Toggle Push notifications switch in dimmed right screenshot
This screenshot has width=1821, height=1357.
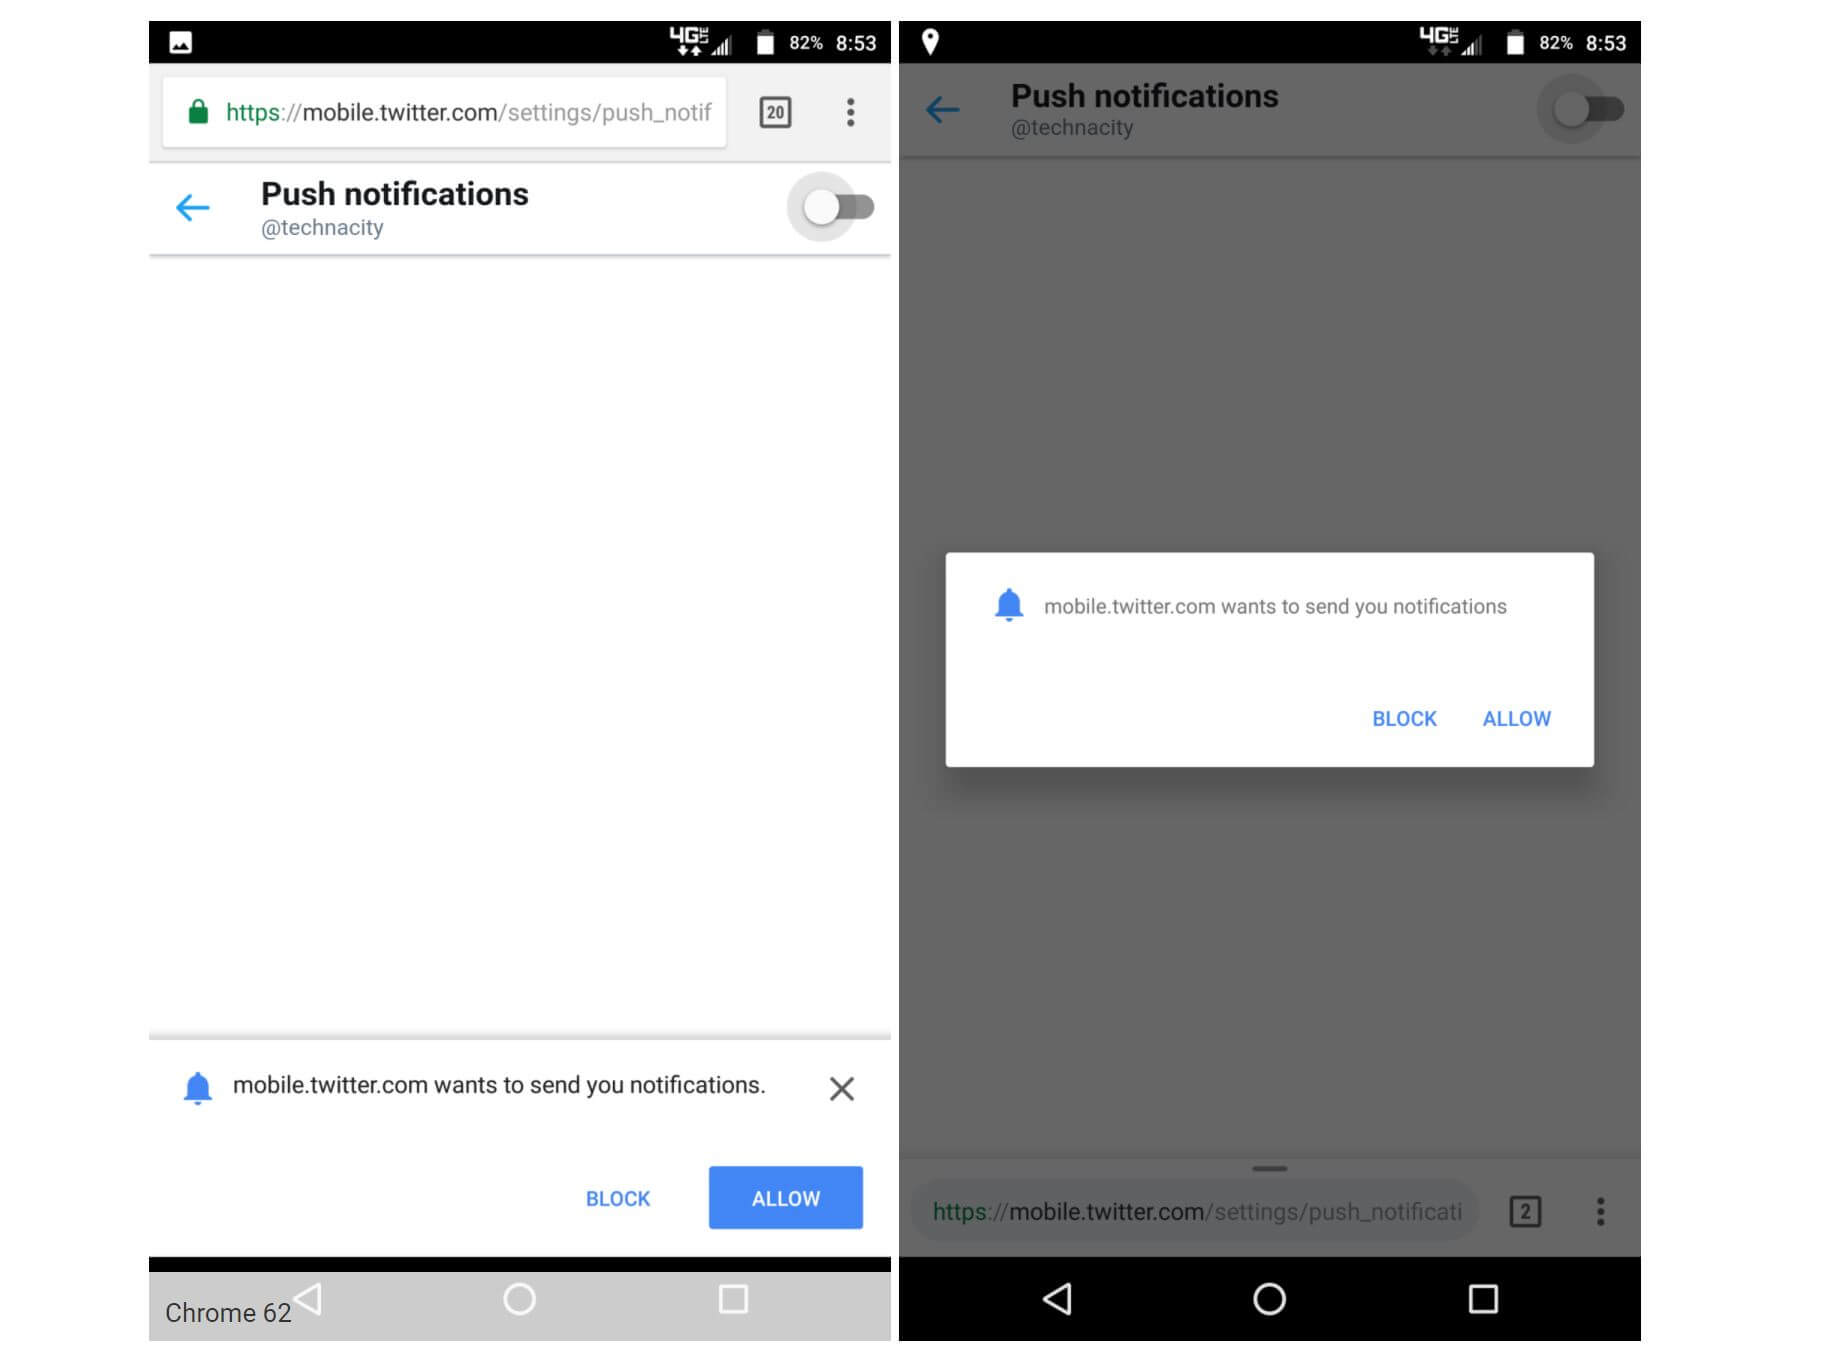1588,109
